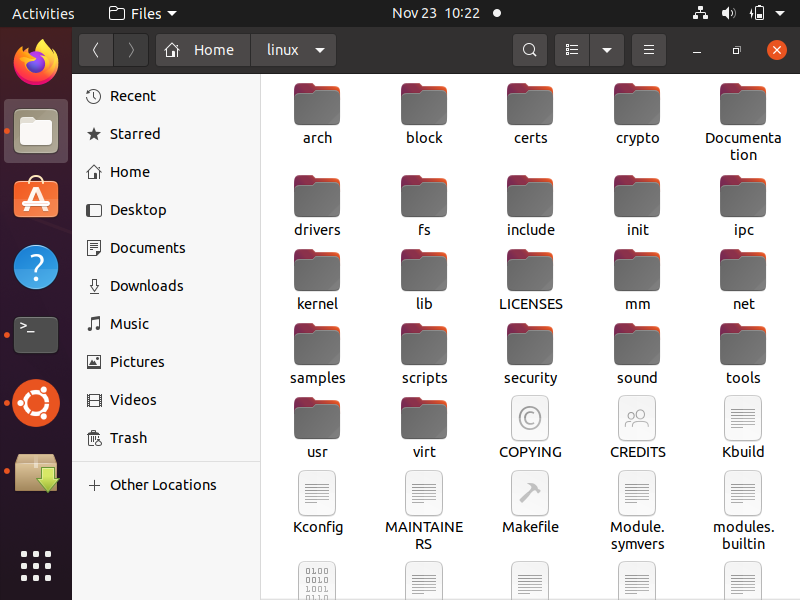Select Downloads in the sidebar
Screen dimensions: 800x600
tap(146, 286)
